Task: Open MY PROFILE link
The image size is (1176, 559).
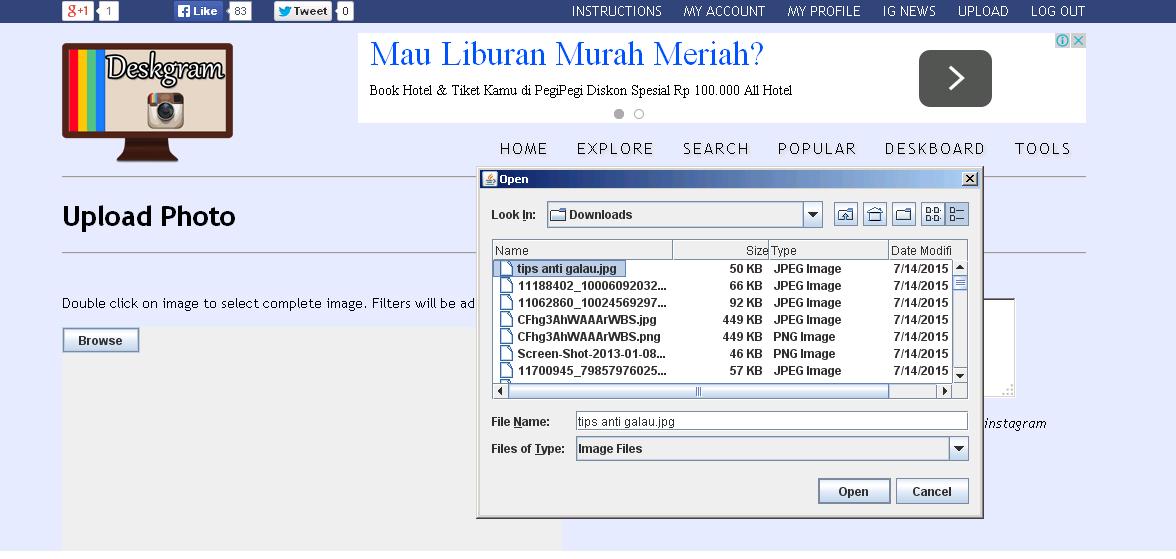Action: (x=824, y=11)
